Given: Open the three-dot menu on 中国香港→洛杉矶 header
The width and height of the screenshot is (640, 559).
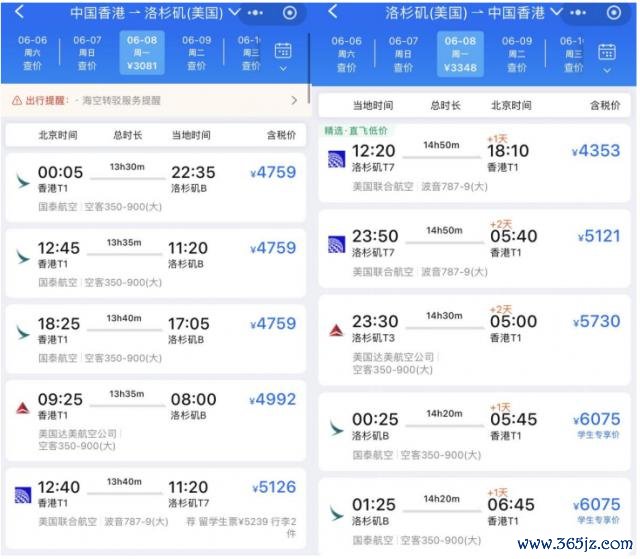Looking at the screenshot, I should [x=256, y=13].
